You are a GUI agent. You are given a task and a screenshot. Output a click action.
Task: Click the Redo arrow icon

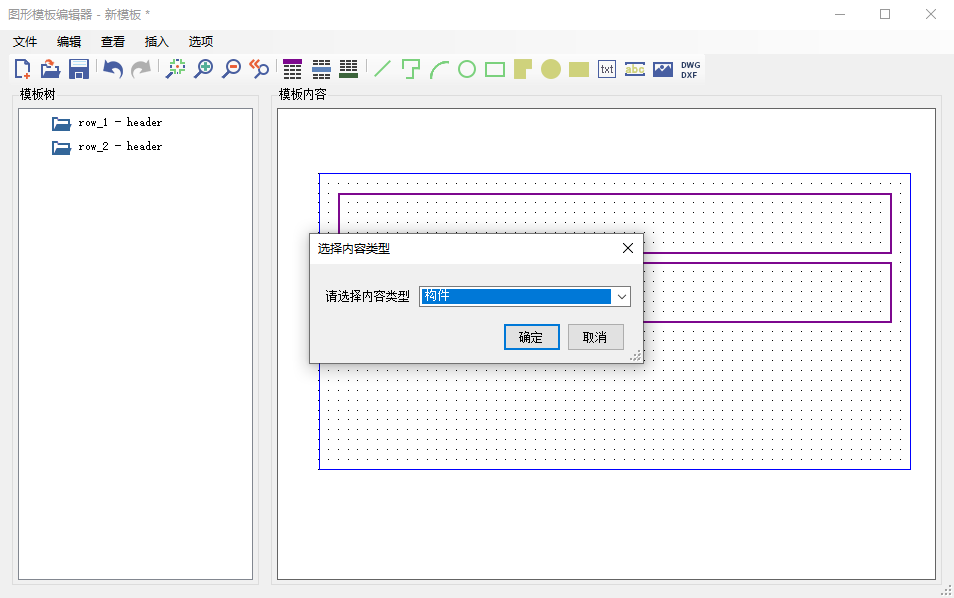(x=141, y=69)
